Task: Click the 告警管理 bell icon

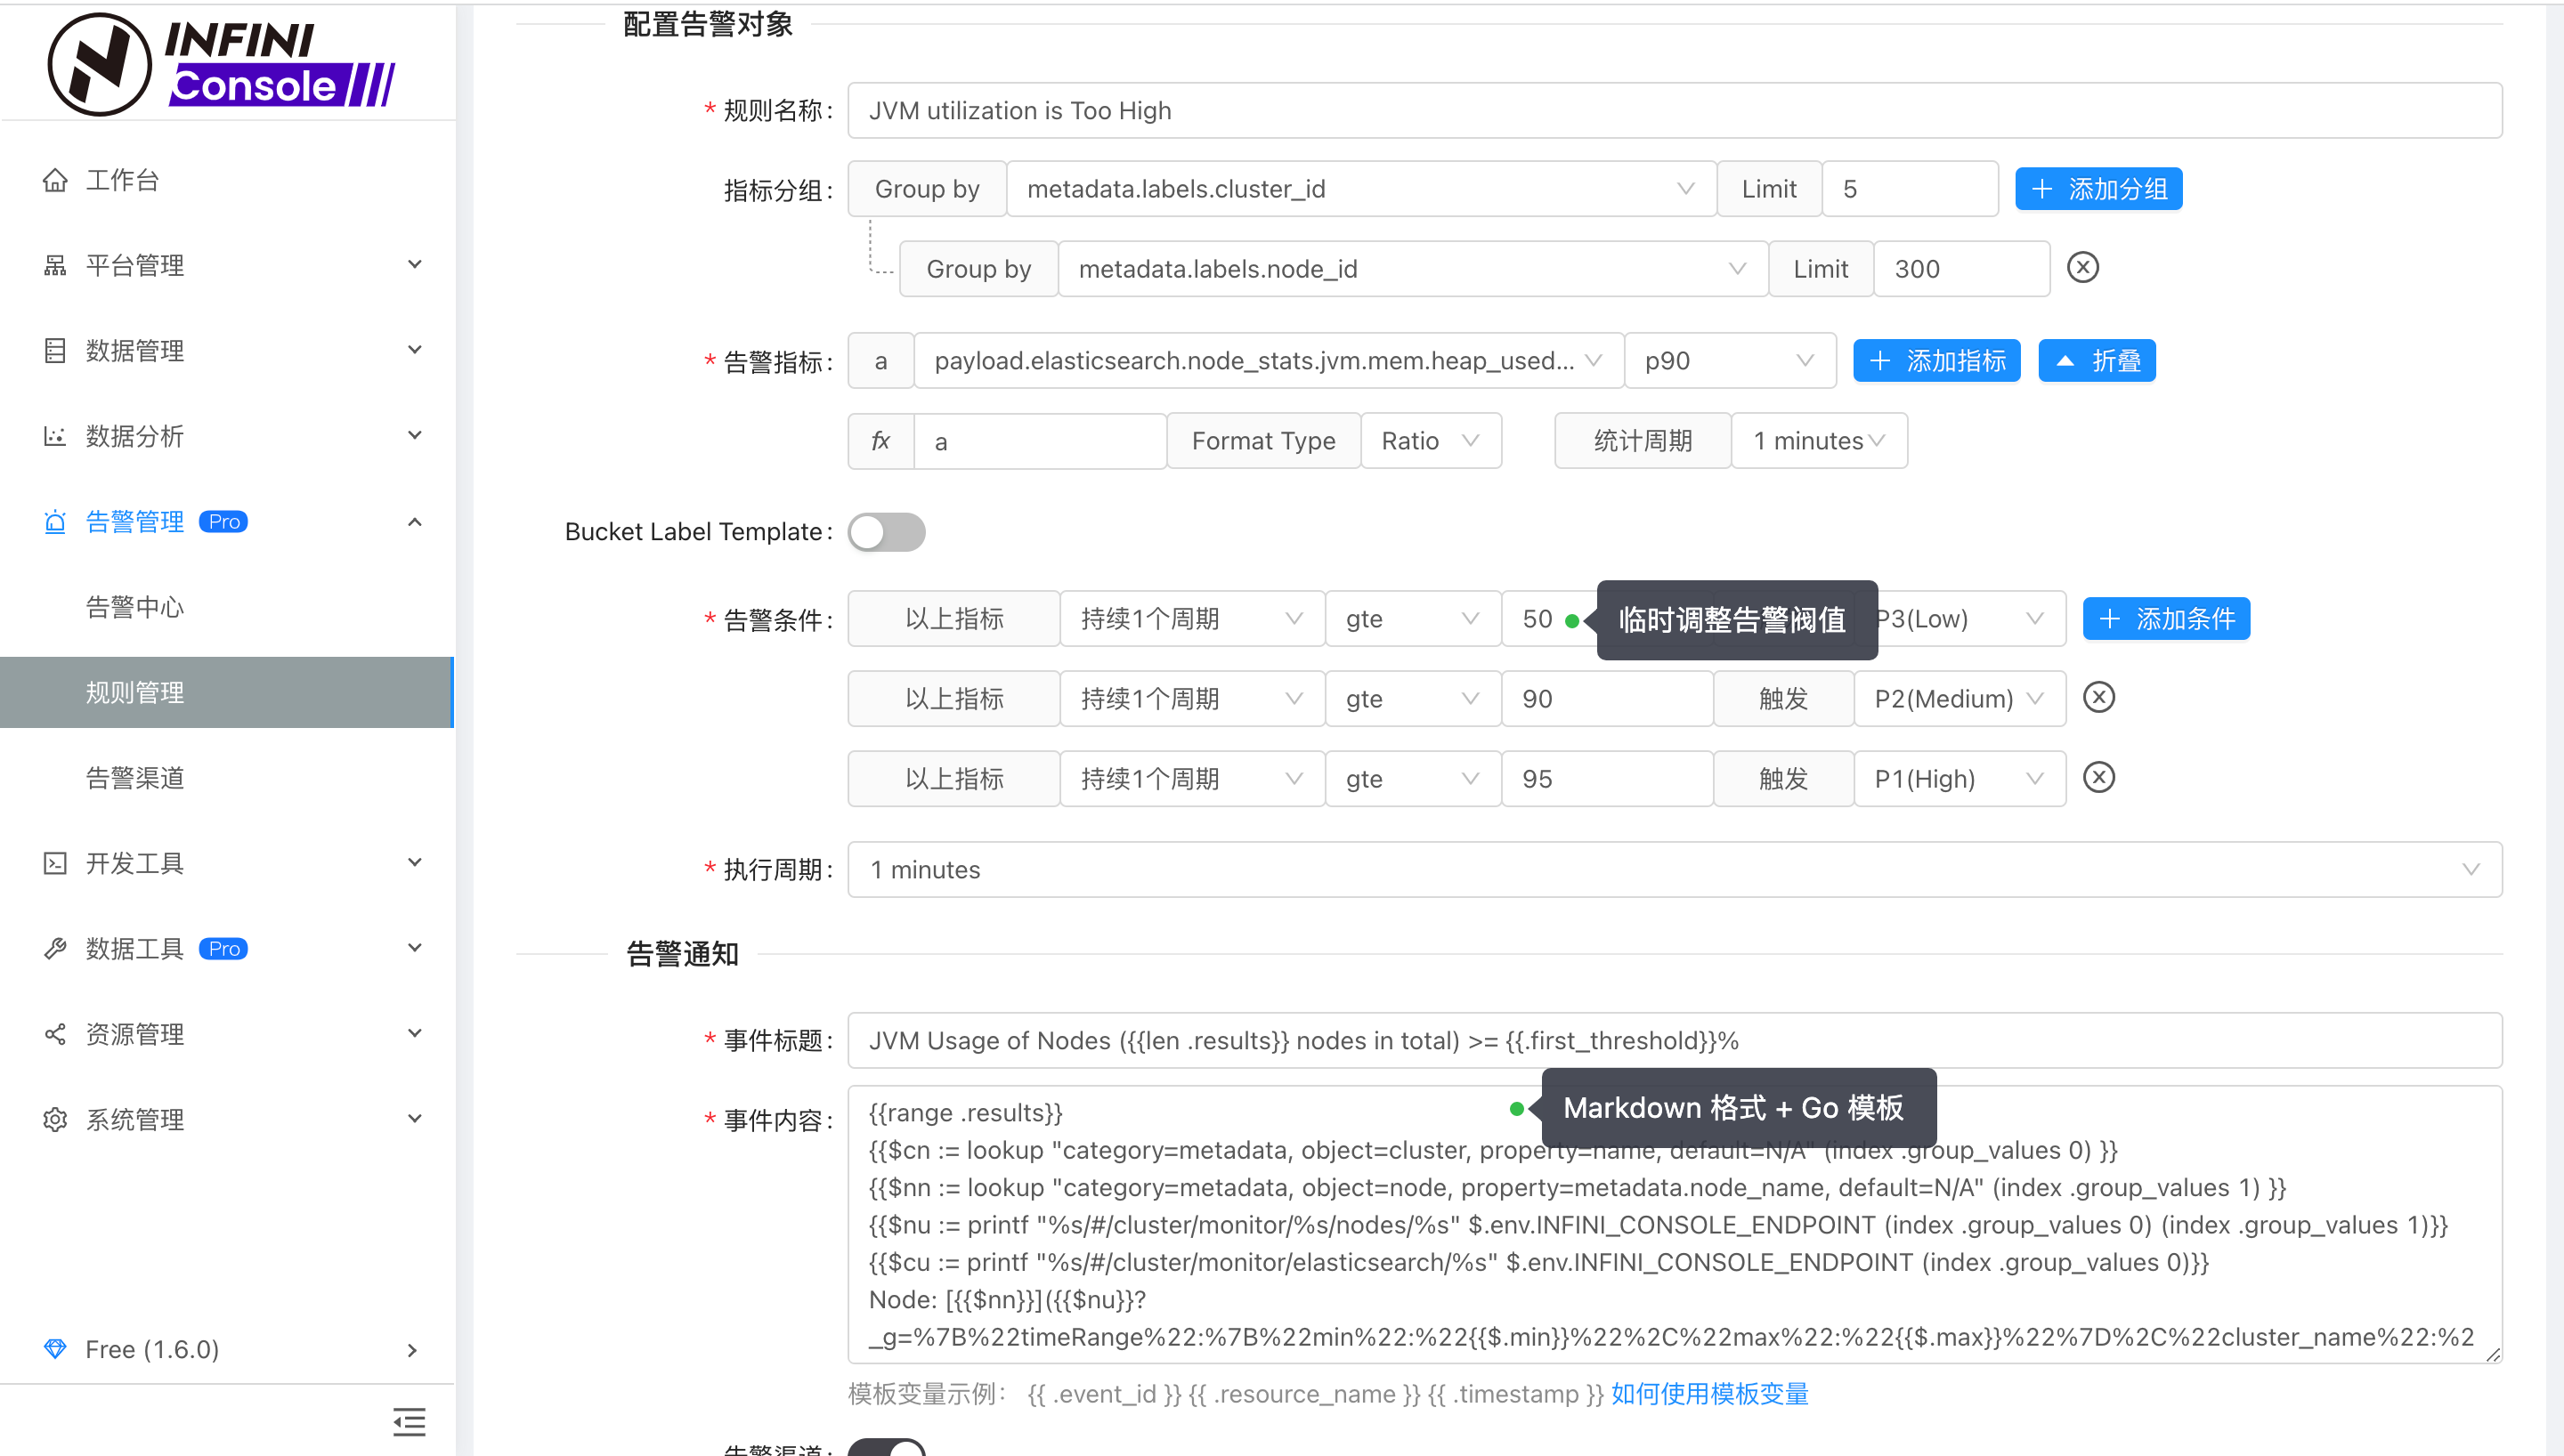Action: click(x=55, y=521)
